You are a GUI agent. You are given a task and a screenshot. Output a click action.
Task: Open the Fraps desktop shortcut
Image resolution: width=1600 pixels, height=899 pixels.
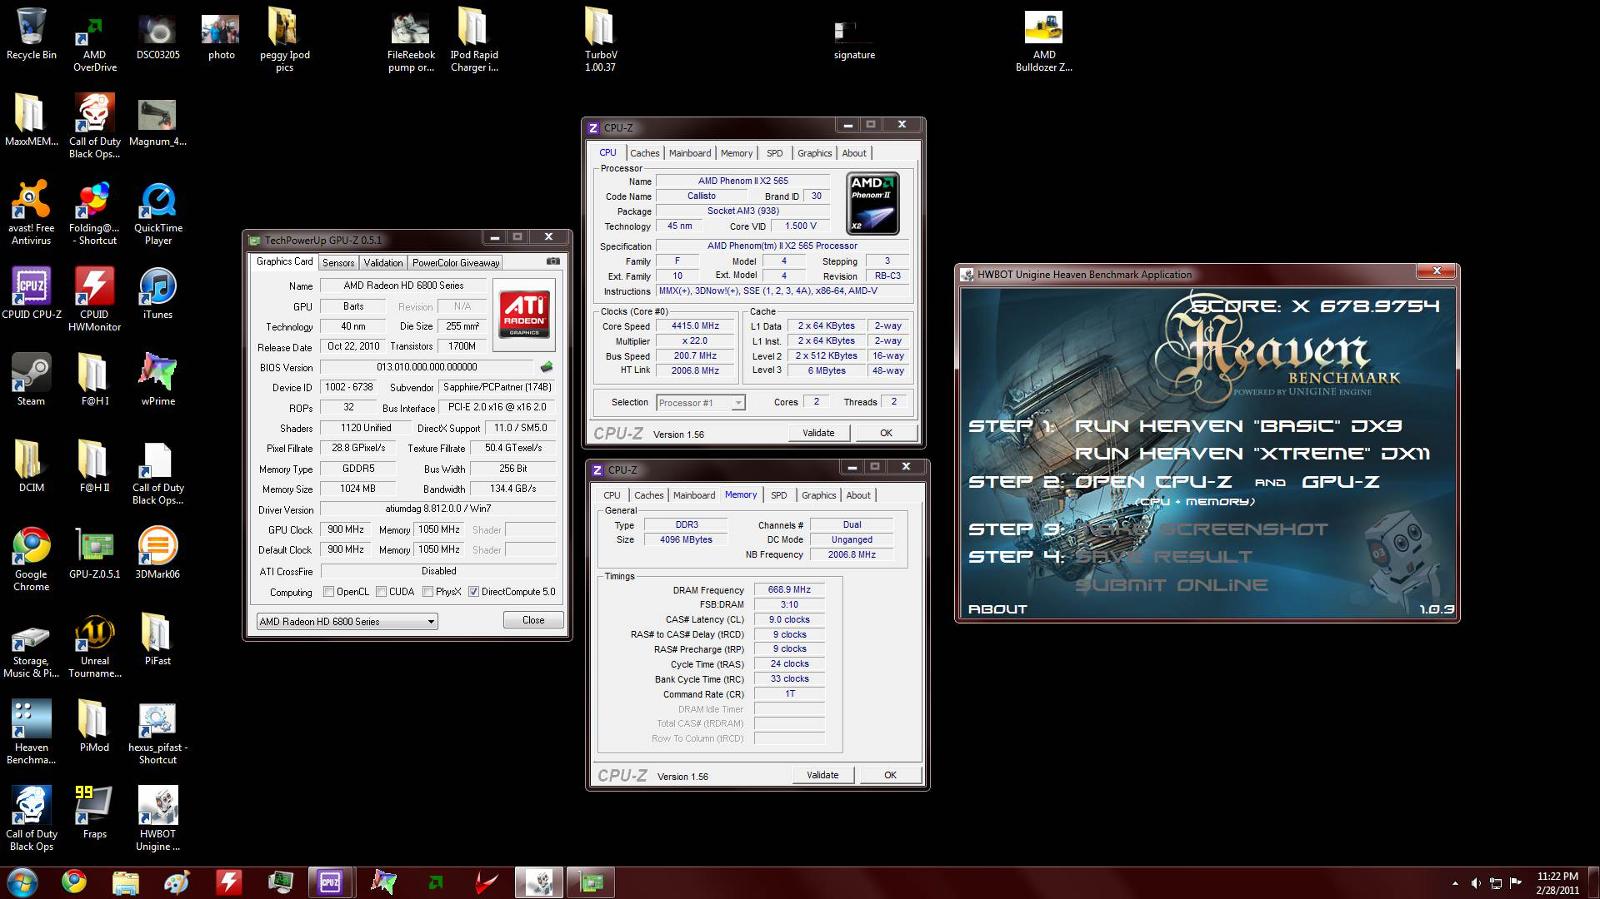click(x=95, y=811)
